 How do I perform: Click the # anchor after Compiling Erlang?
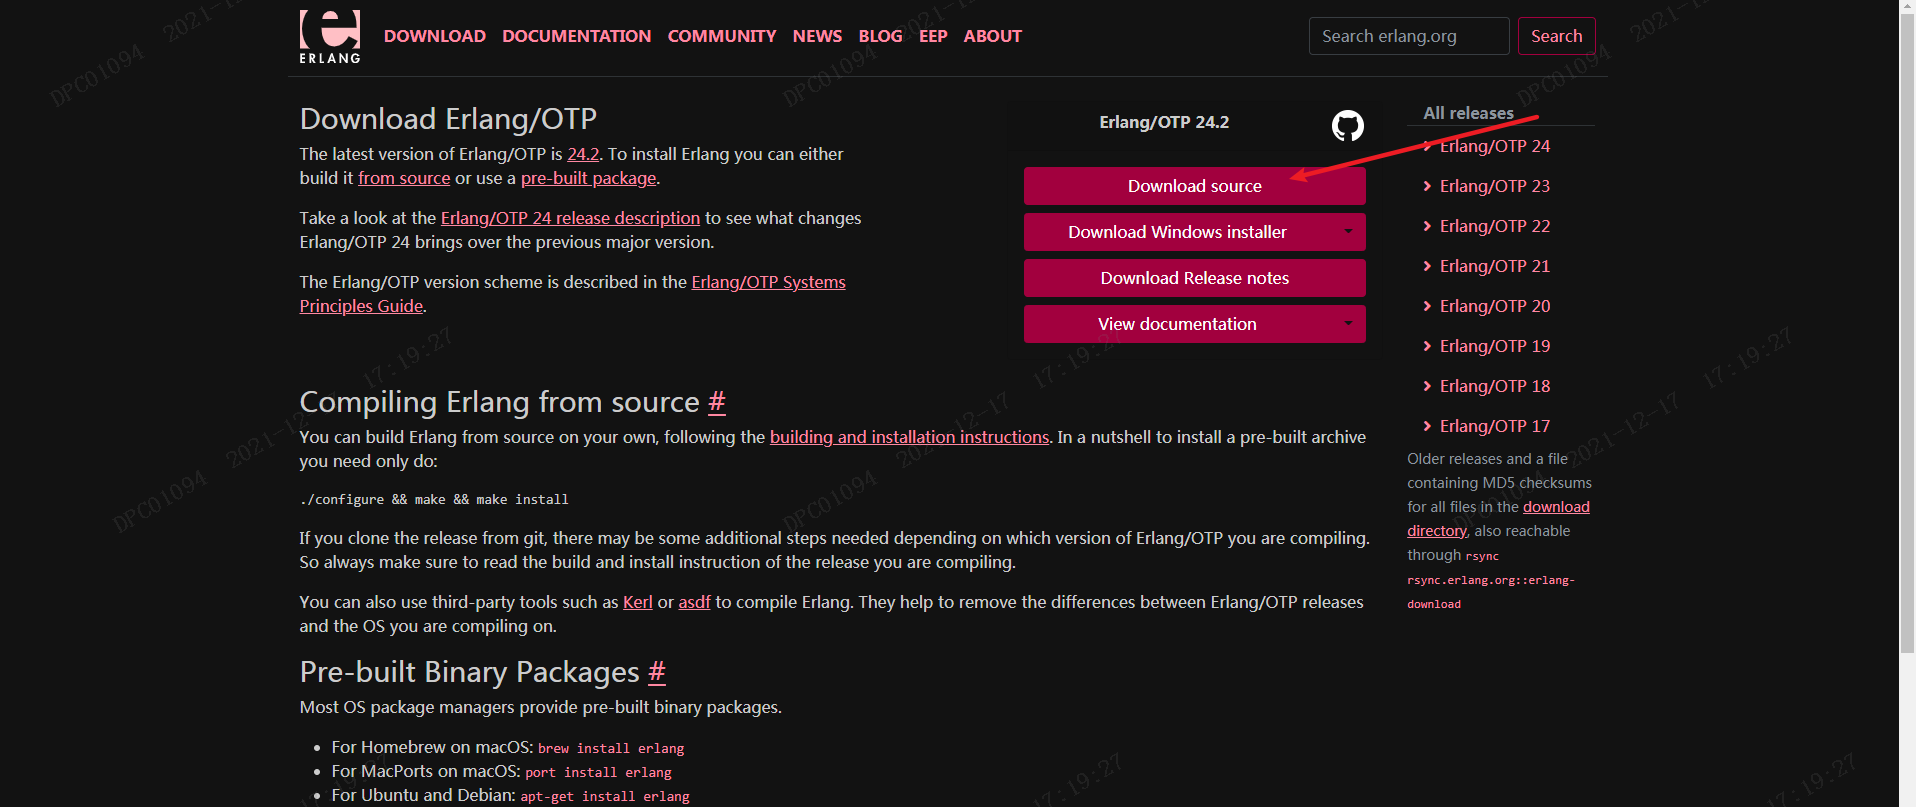(x=716, y=402)
